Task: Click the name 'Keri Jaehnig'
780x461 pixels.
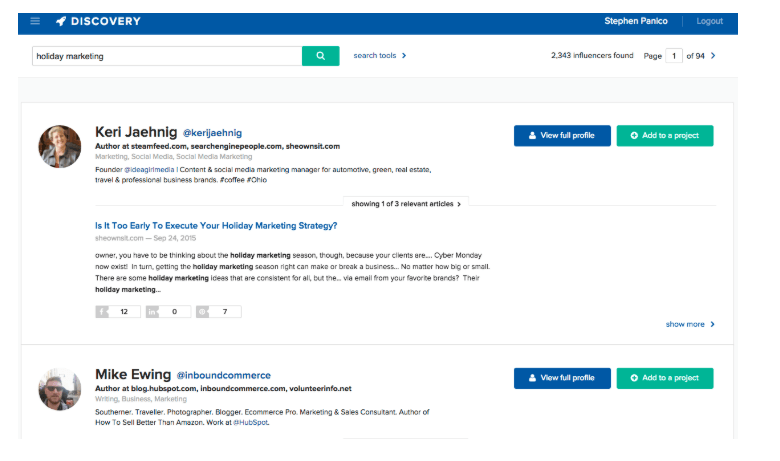Action: pyautogui.click(x=136, y=132)
